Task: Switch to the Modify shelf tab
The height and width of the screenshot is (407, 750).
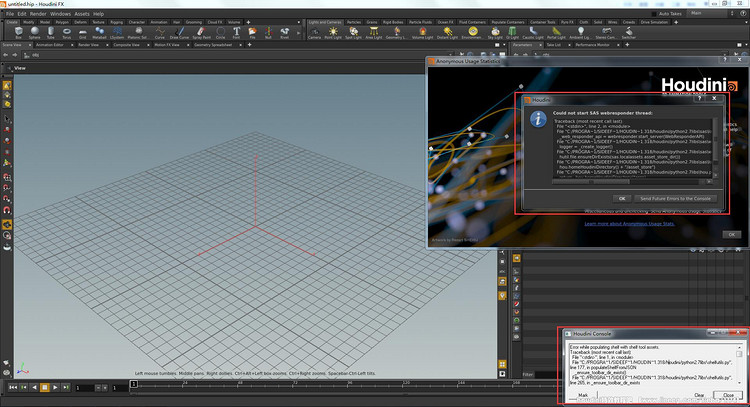Action: 29,22
